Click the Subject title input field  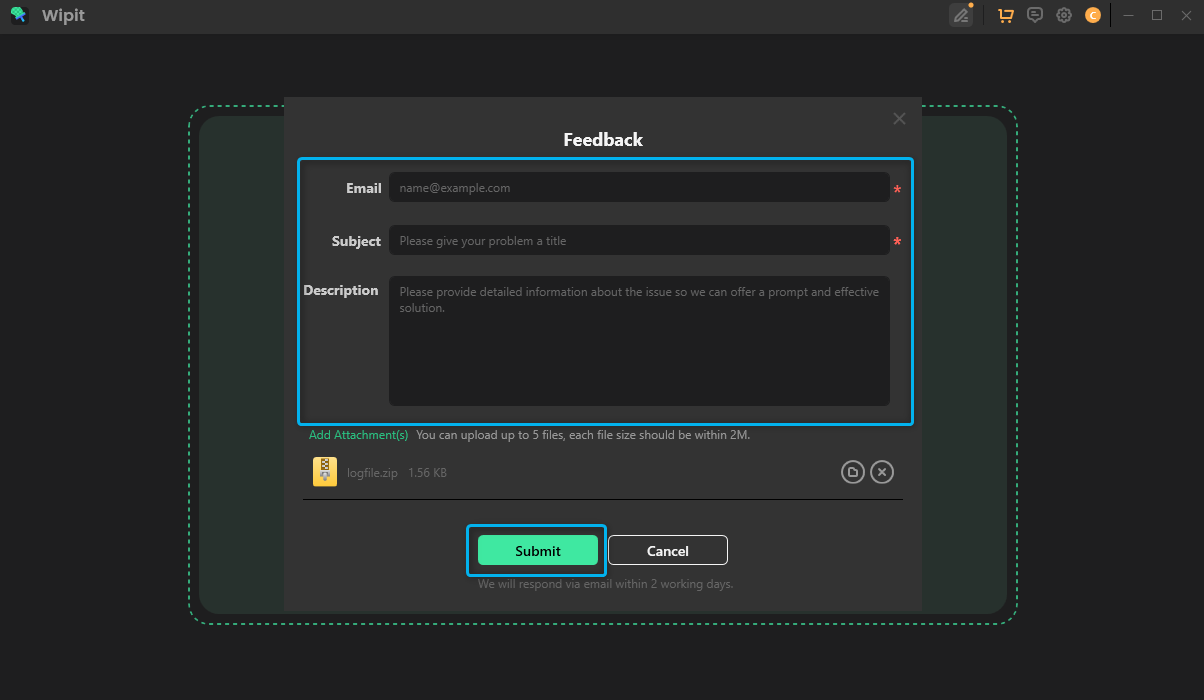tap(639, 240)
